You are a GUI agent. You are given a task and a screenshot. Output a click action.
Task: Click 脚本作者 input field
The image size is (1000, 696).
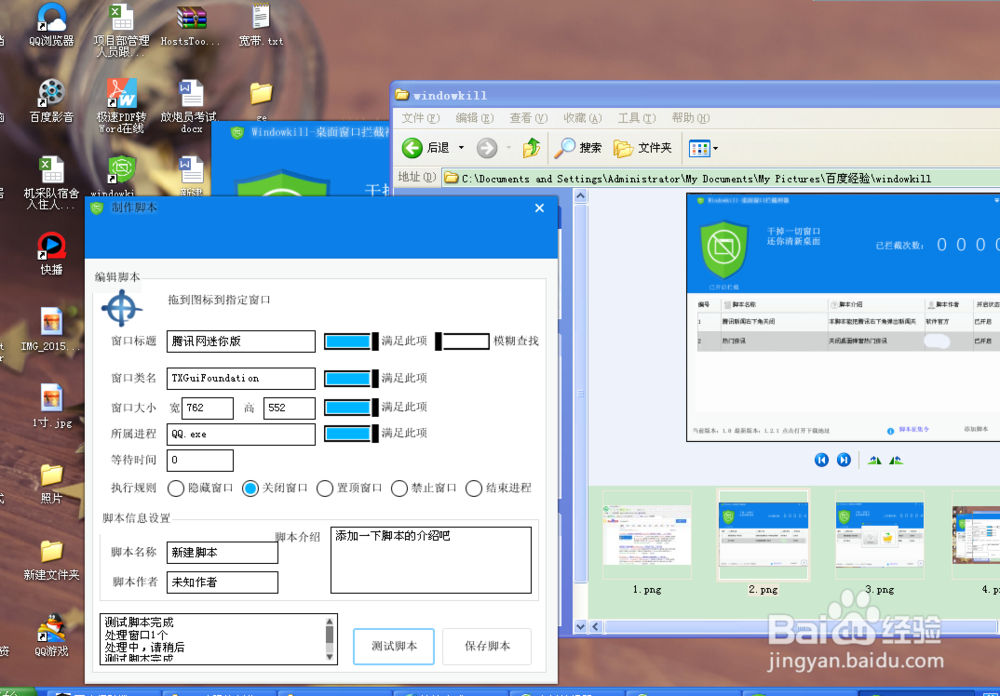pyautogui.click(x=223, y=582)
